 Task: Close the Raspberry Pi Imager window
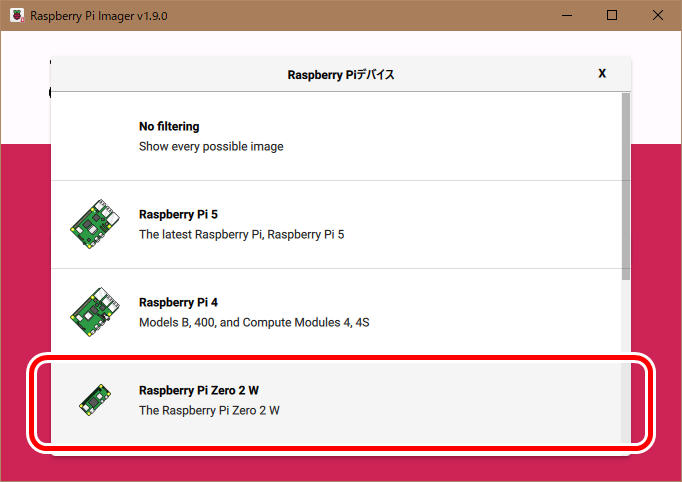(658, 16)
